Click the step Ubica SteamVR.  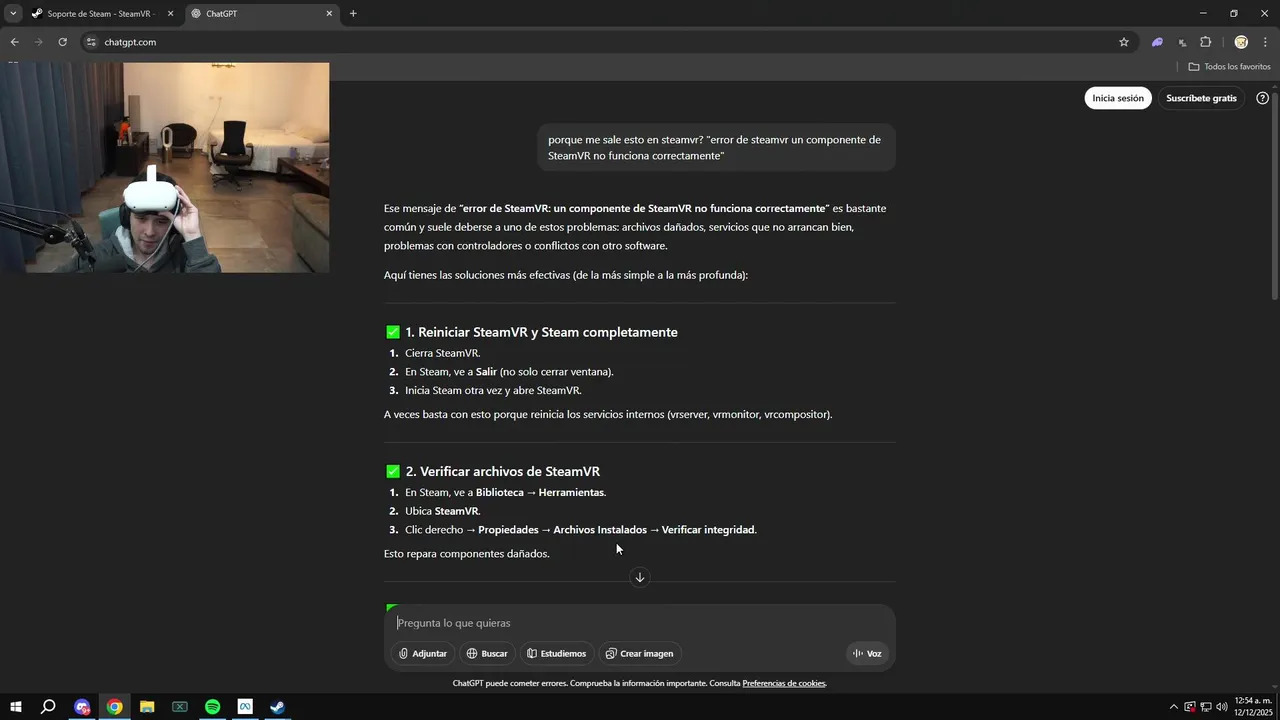(x=442, y=511)
